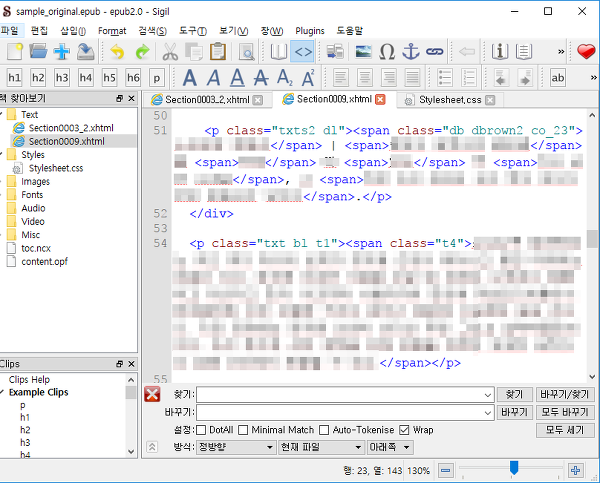The width and height of the screenshot is (600, 483).
Task: Apply paragraph p style
Action: 157,78
